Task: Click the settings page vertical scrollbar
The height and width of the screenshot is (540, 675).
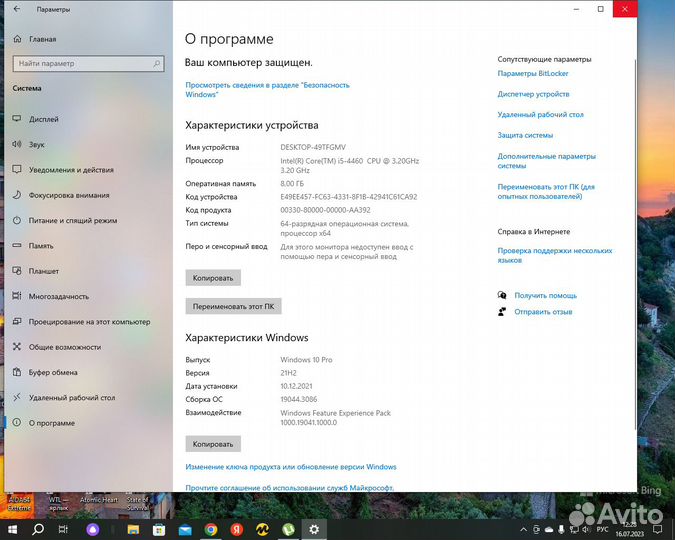Action: pos(635,243)
